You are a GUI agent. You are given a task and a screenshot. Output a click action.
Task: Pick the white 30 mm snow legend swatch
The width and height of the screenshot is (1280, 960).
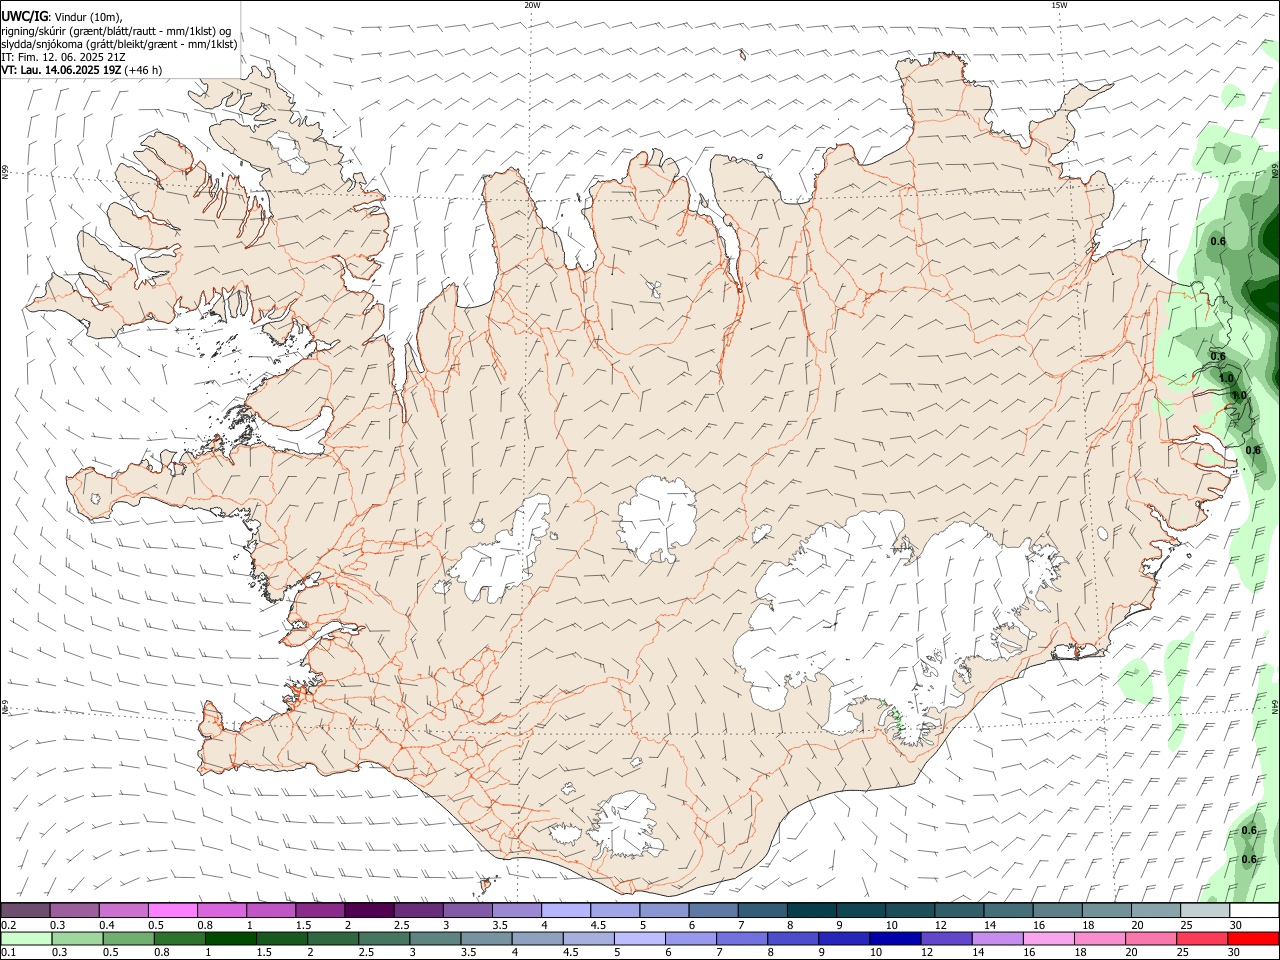point(1253,910)
